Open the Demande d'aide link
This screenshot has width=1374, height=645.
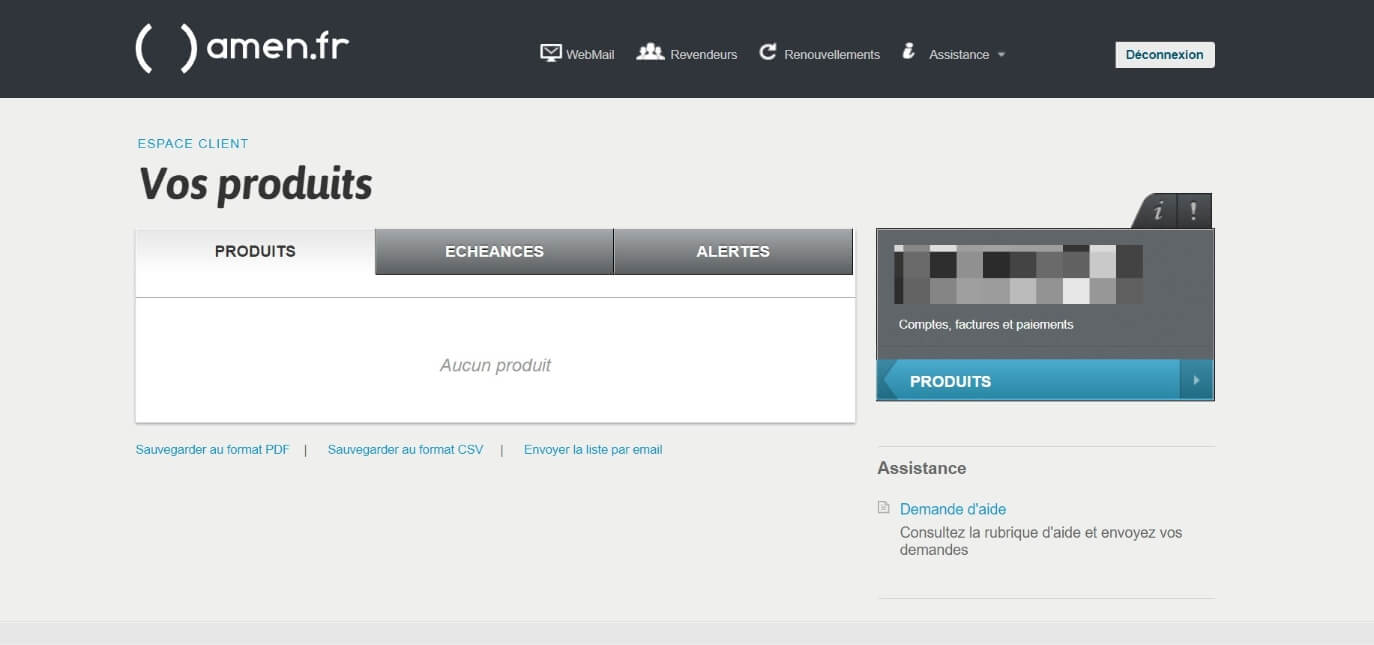[953, 509]
